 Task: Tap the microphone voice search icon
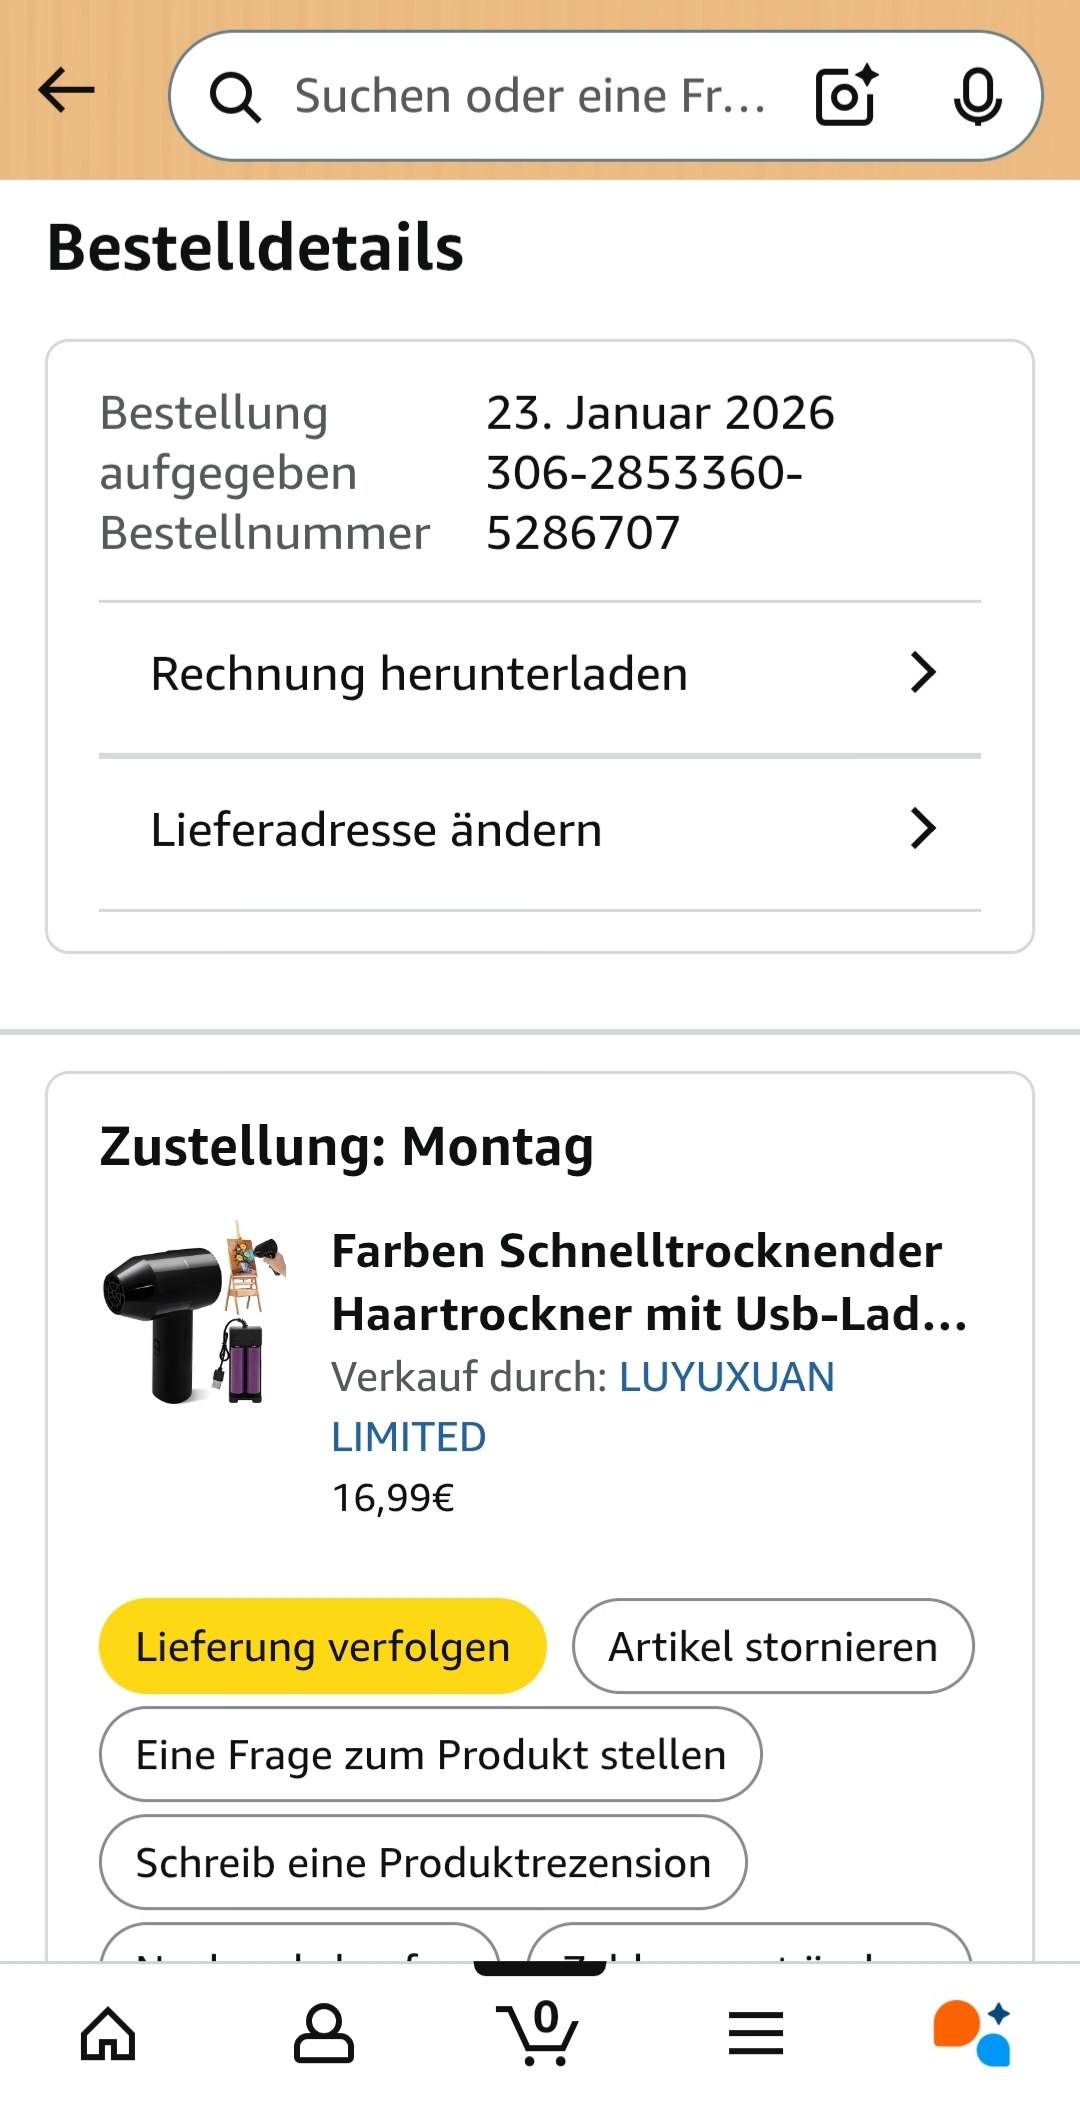977,96
